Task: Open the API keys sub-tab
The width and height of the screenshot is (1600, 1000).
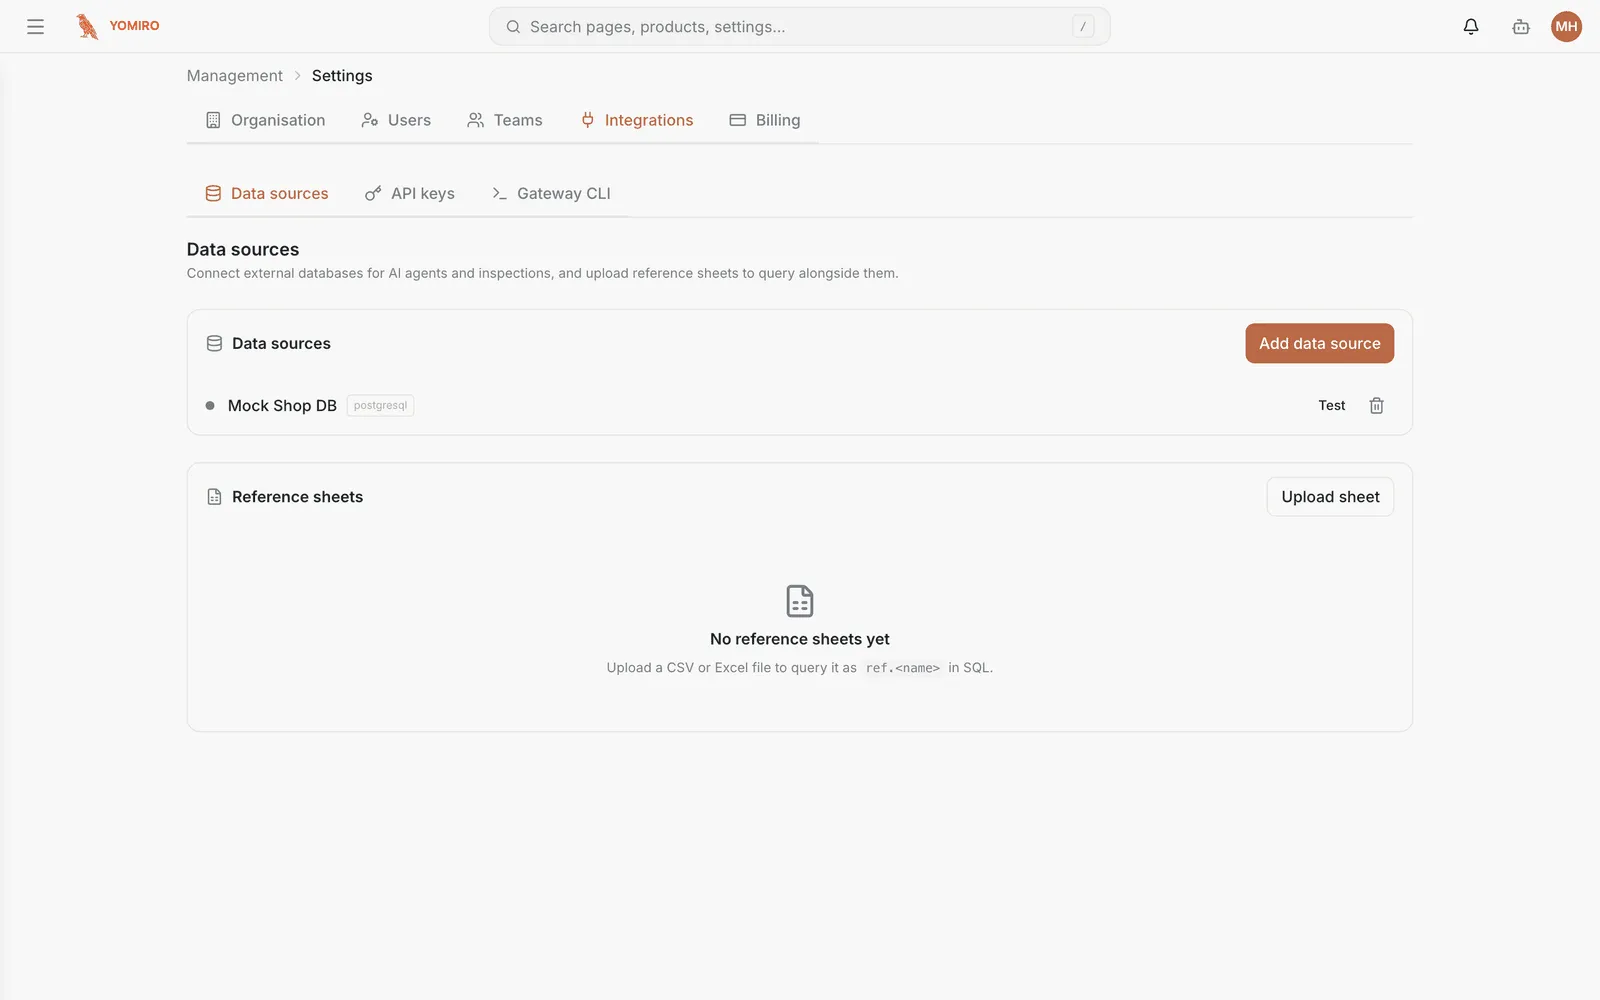Action: pyautogui.click(x=410, y=194)
